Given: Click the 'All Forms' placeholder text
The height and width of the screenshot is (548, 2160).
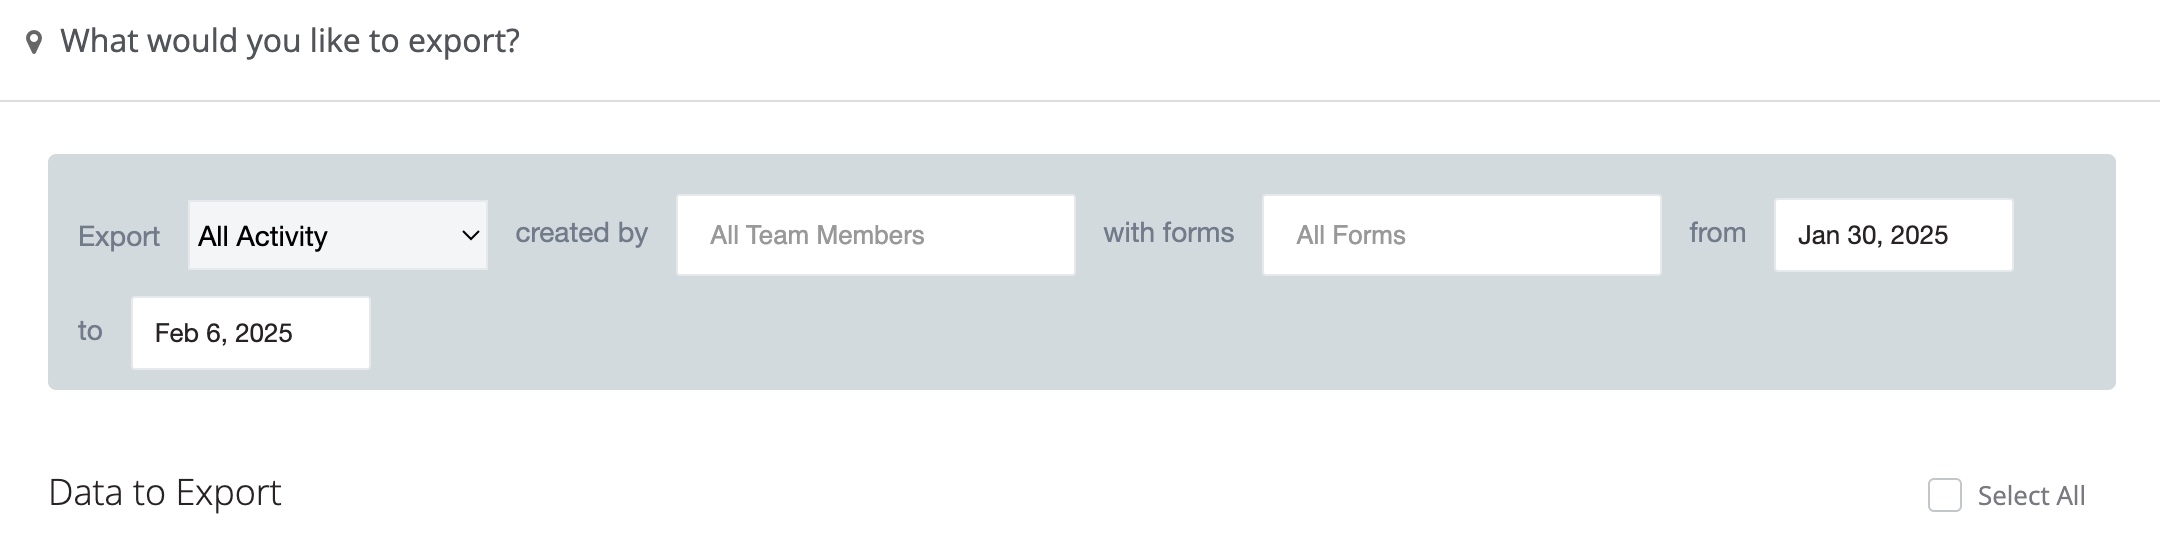Looking at the screenshot, I should click(x=1351, y=235).
